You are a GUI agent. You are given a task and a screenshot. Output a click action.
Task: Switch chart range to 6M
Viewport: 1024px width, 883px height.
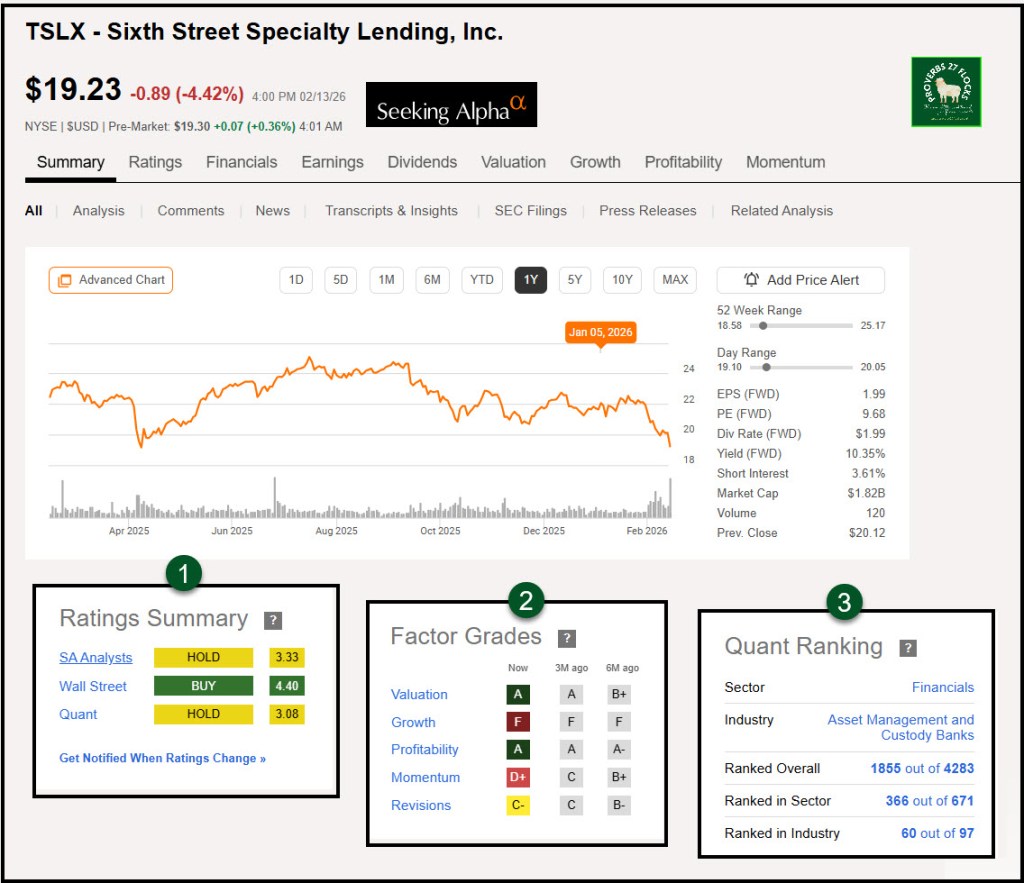pyautogui.click(x=432, y=280)
